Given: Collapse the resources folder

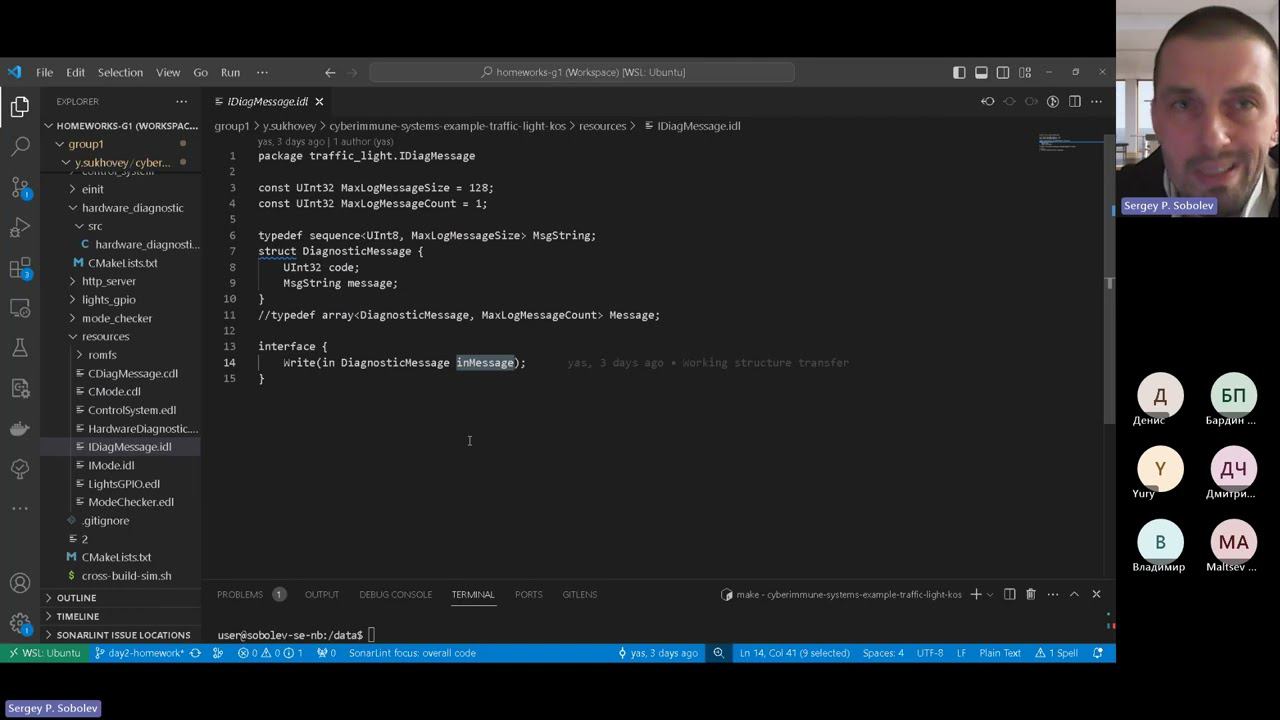Looking at the screenshot, I should pyautogui.click(x=120, y=336).
